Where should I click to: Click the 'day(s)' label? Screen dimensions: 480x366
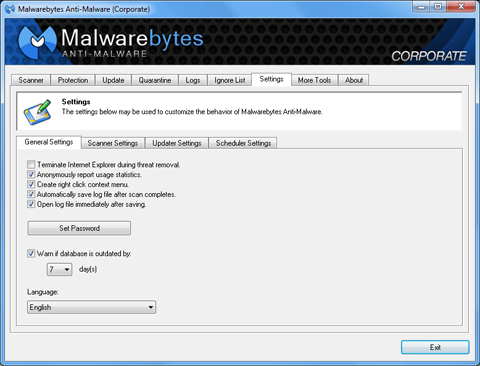(88, 269)
